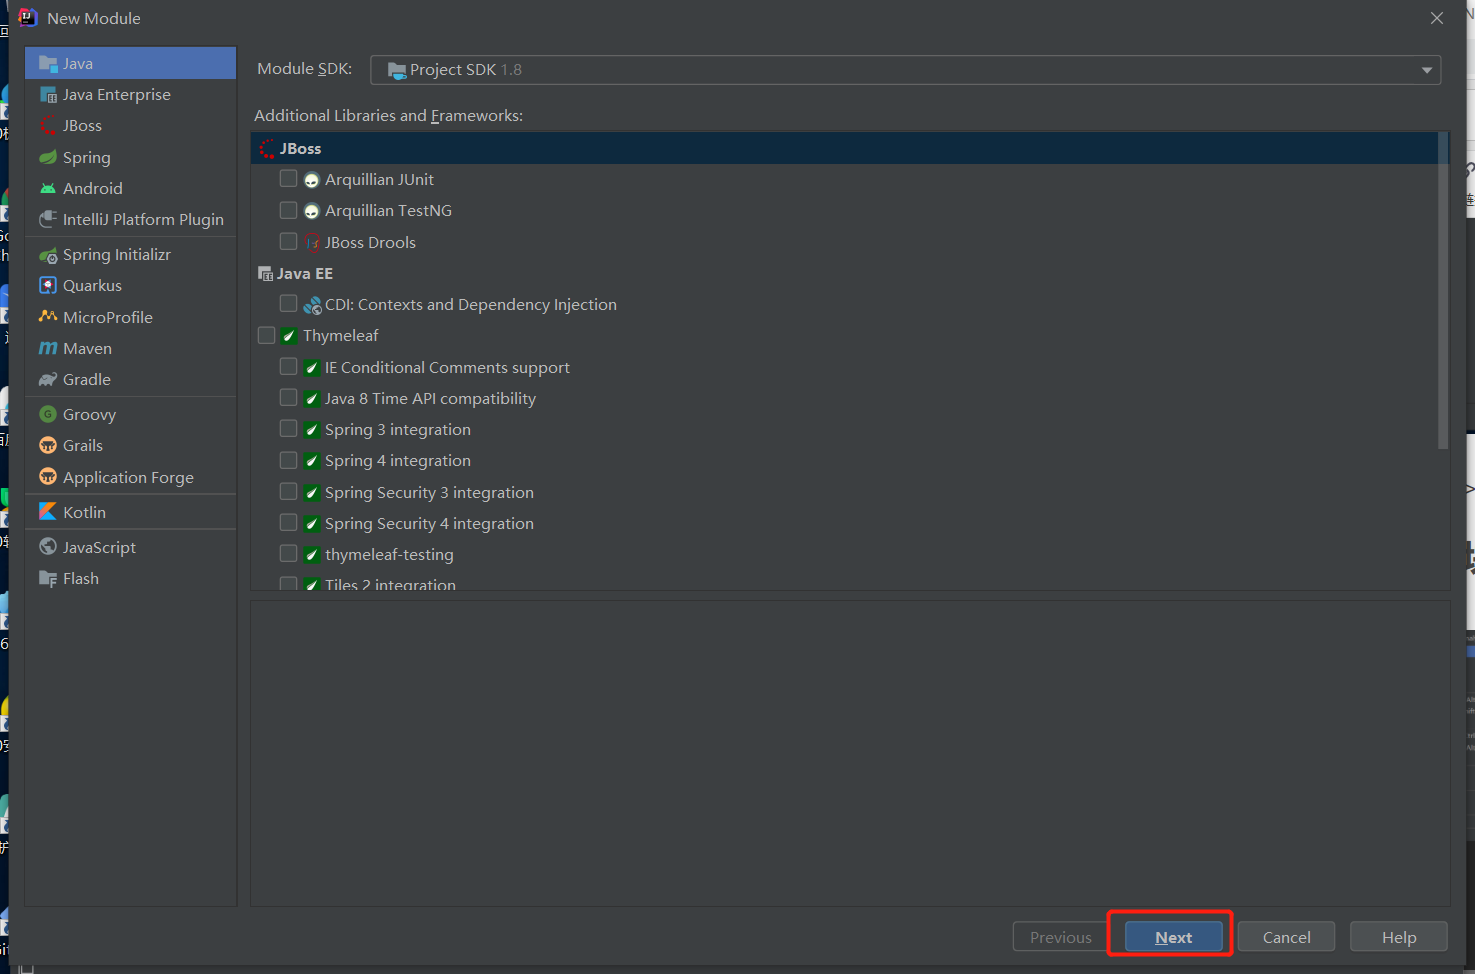Select the MicroProfile icon
The image size is (1475, 974).
[x=48, y=317]
